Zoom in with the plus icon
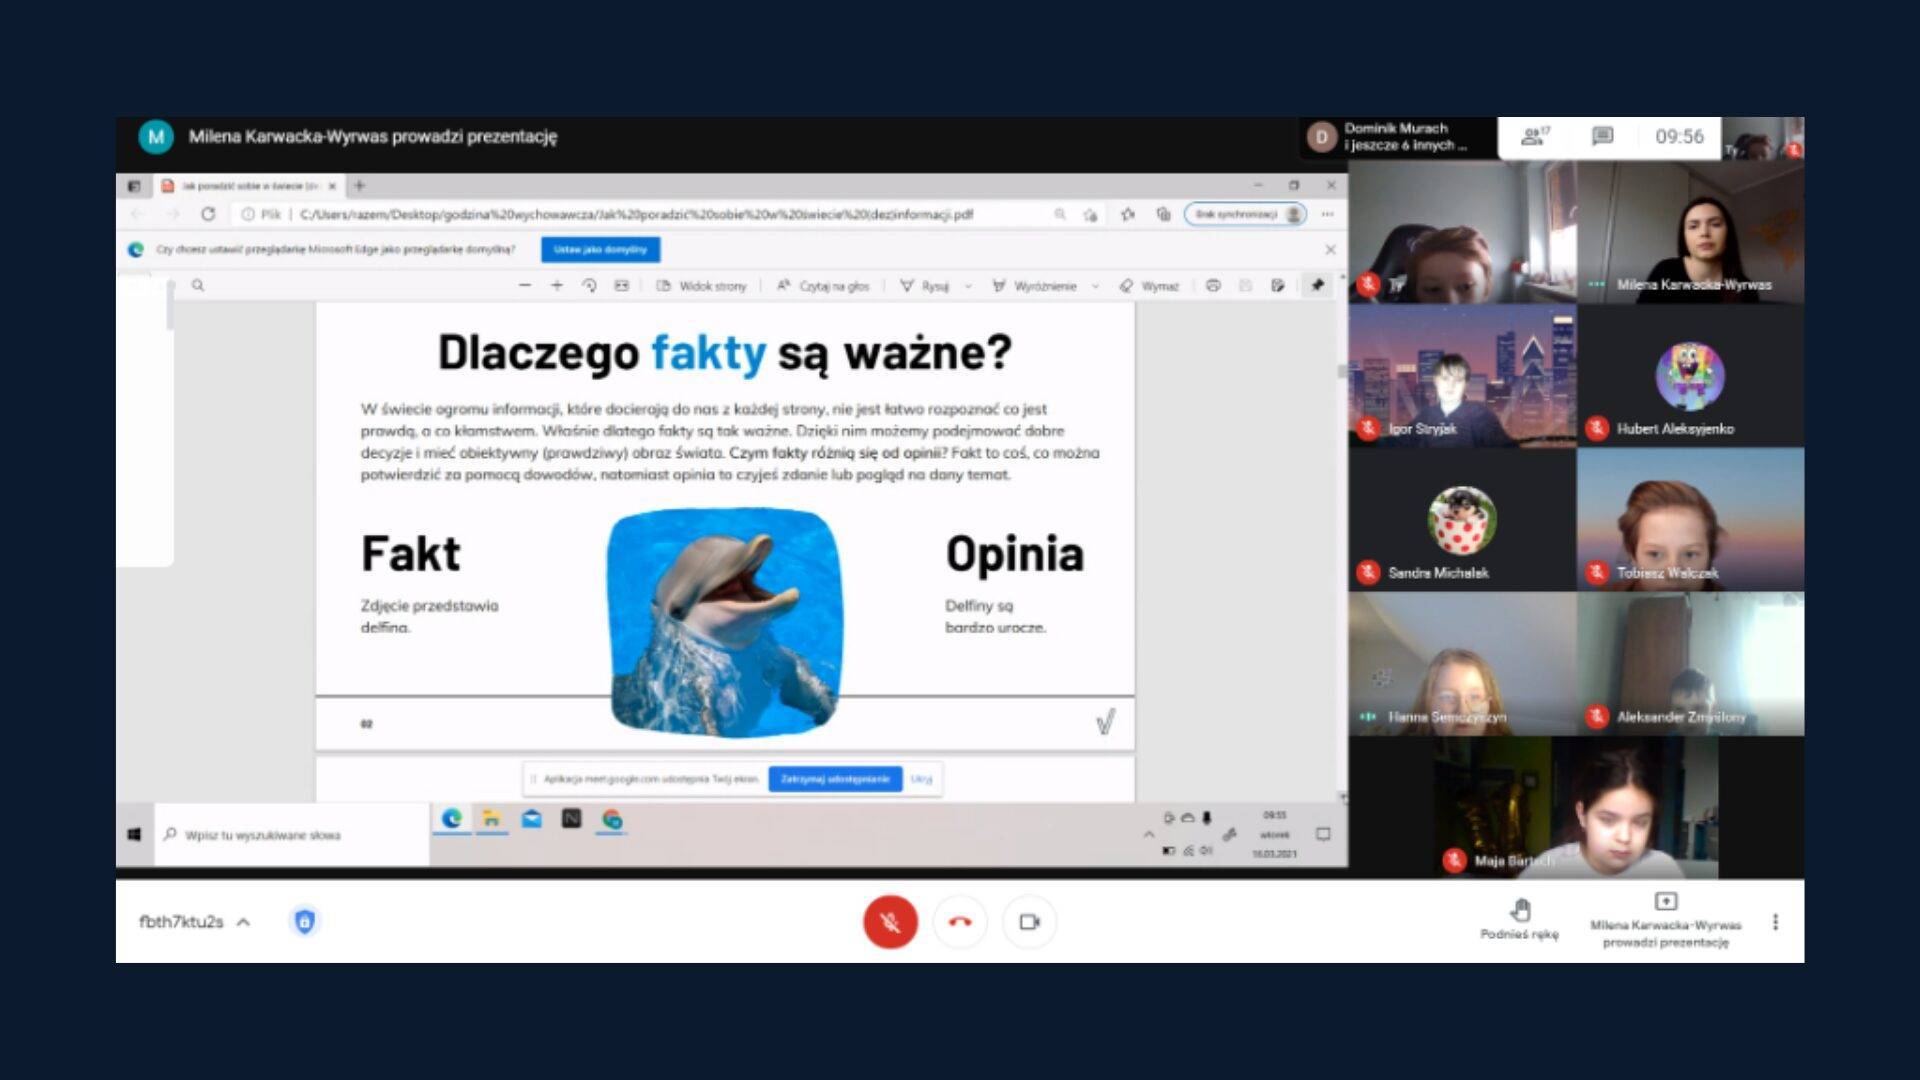The width and height of the screenshot is (1920, 1080). (557, 286)
